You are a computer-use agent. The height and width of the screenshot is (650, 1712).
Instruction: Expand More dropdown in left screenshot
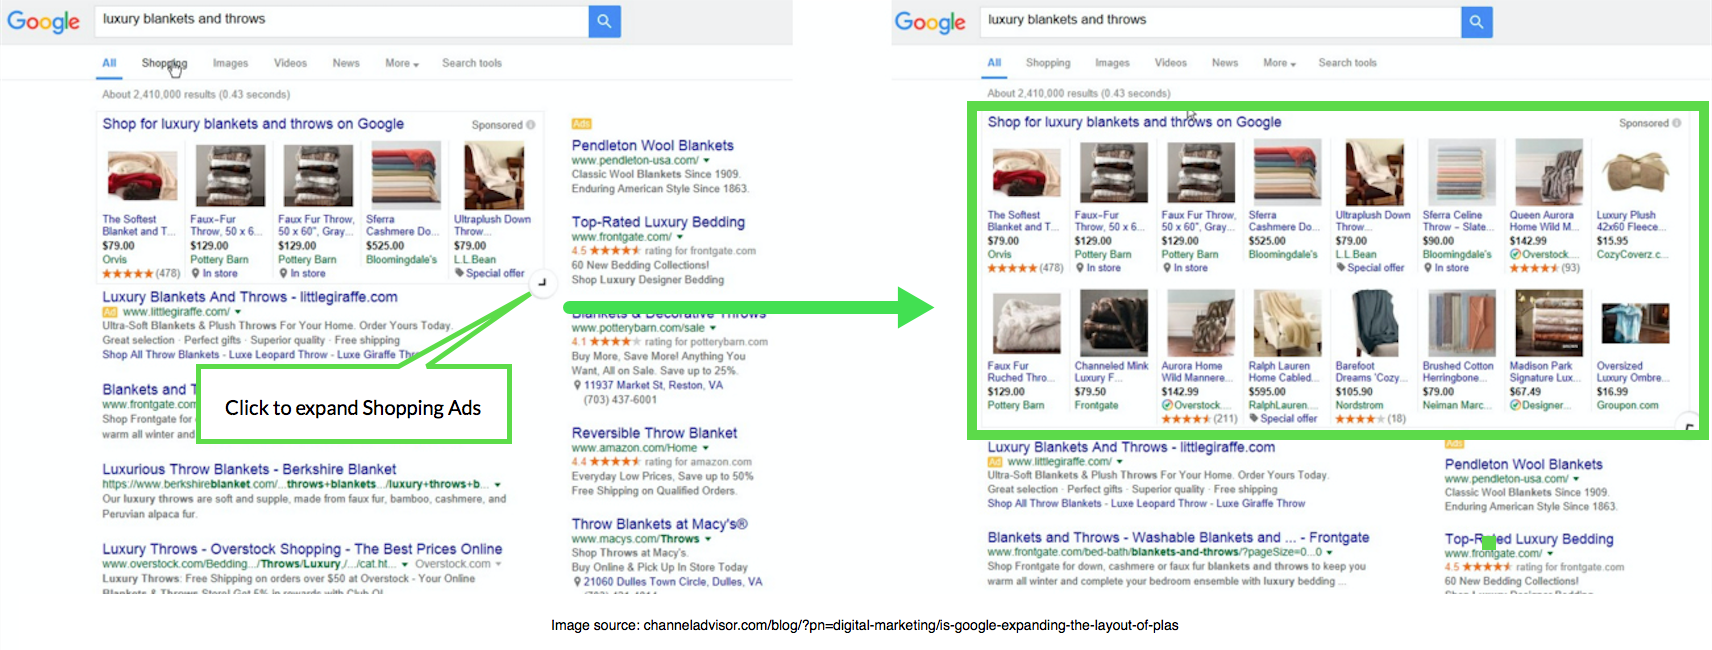(x=402, y=63)
